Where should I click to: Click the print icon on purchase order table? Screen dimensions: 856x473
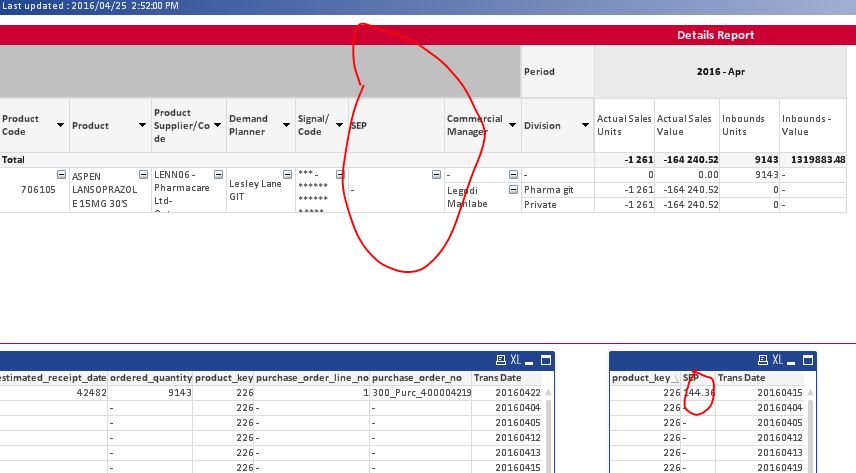(x=501, y=360)
